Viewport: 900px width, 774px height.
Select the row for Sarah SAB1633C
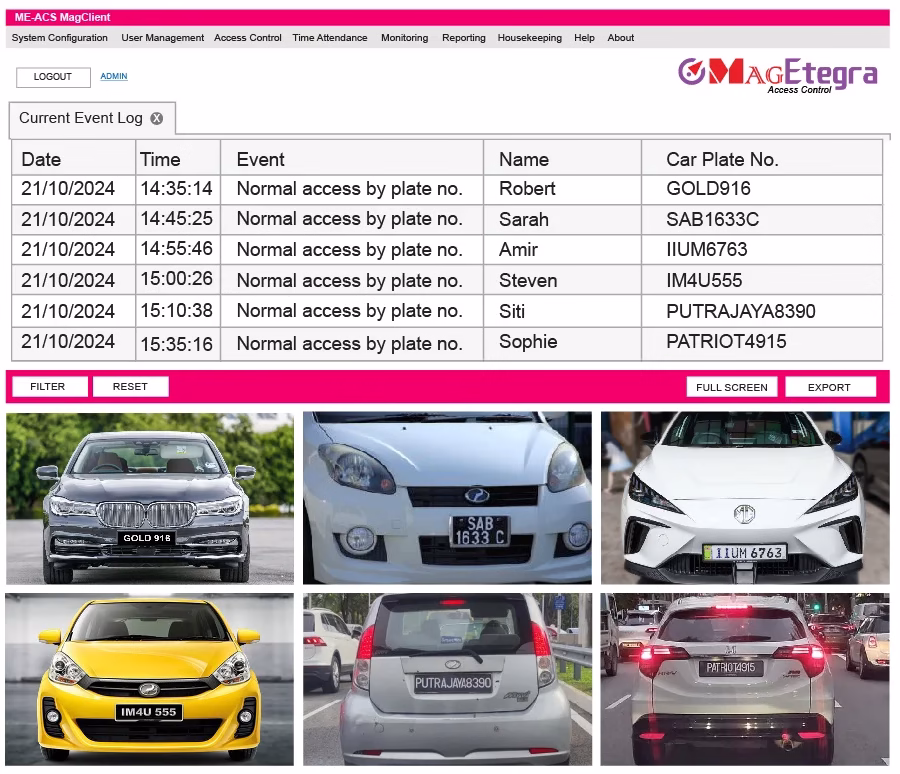tap(447, 219)
